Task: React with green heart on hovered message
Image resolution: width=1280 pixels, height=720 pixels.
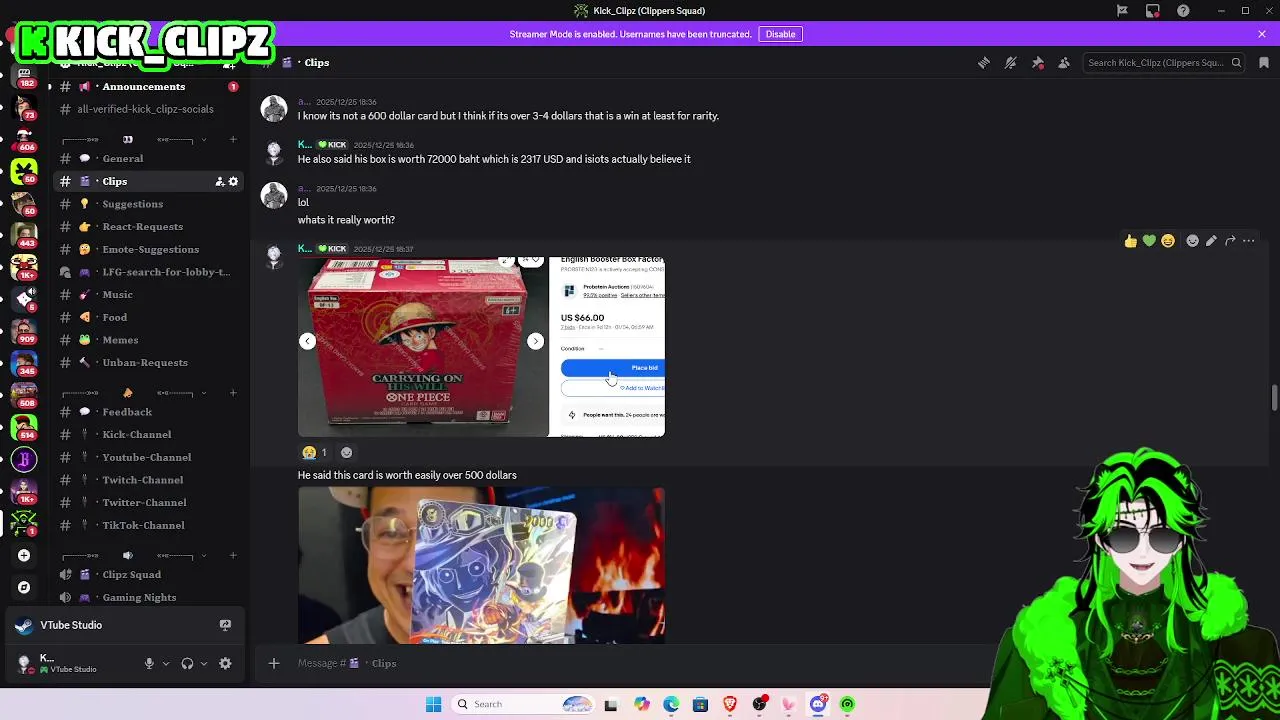Action: tap(1149, 241)
